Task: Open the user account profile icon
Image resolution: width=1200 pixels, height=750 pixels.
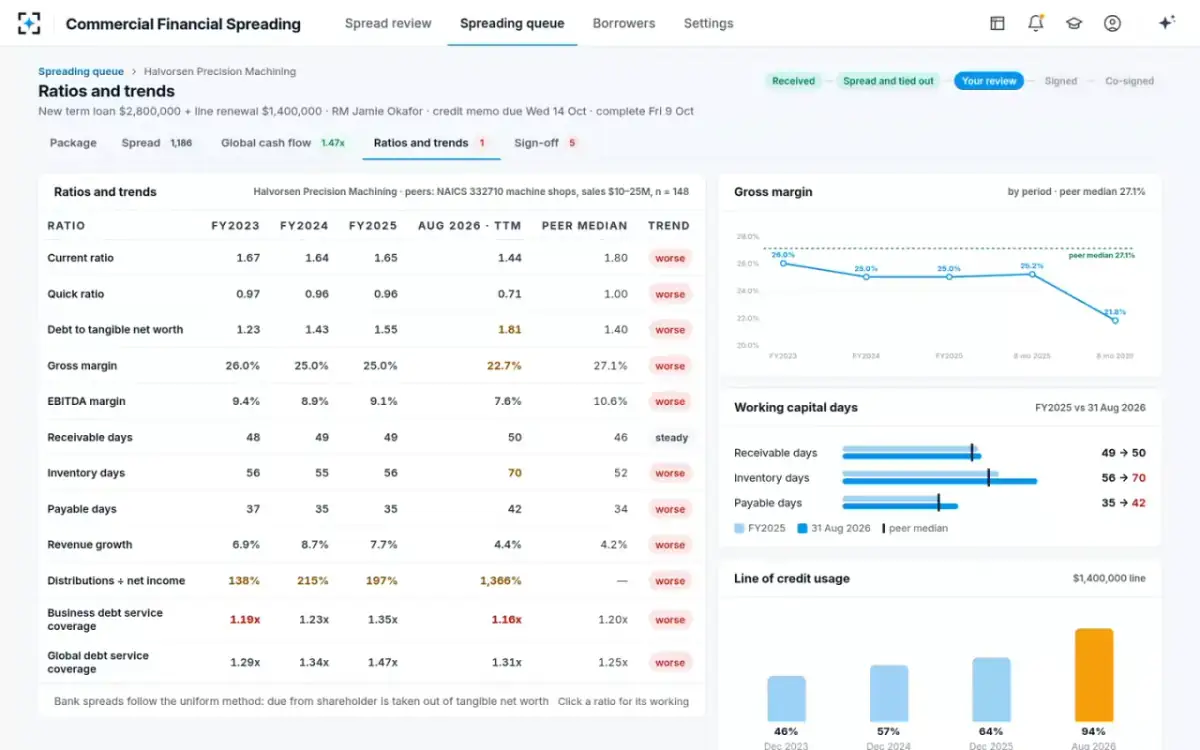Action: click(1112, 23)
